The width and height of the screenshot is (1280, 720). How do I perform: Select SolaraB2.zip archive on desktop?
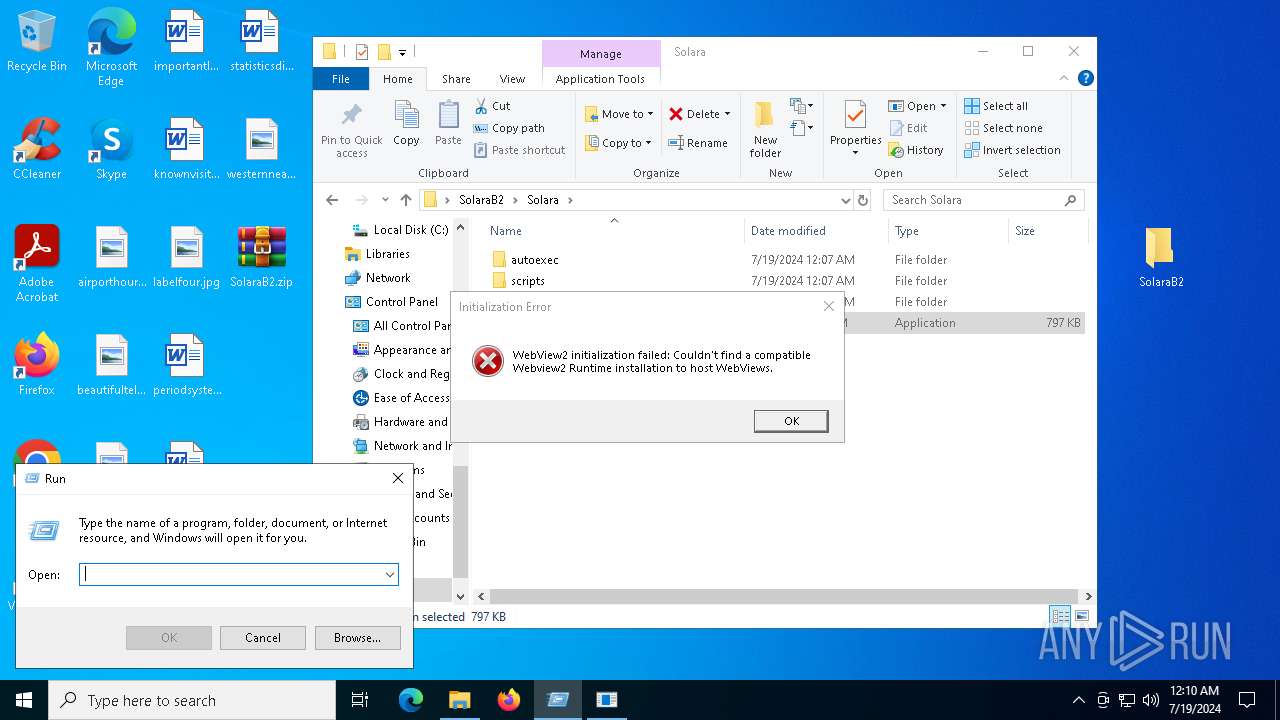click(261, 257)
